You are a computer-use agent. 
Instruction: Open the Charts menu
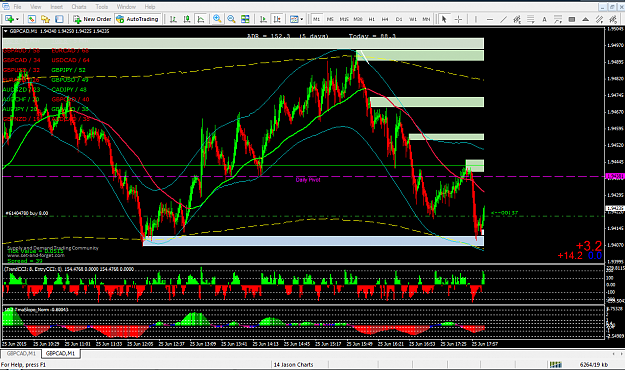coord(79,7)
